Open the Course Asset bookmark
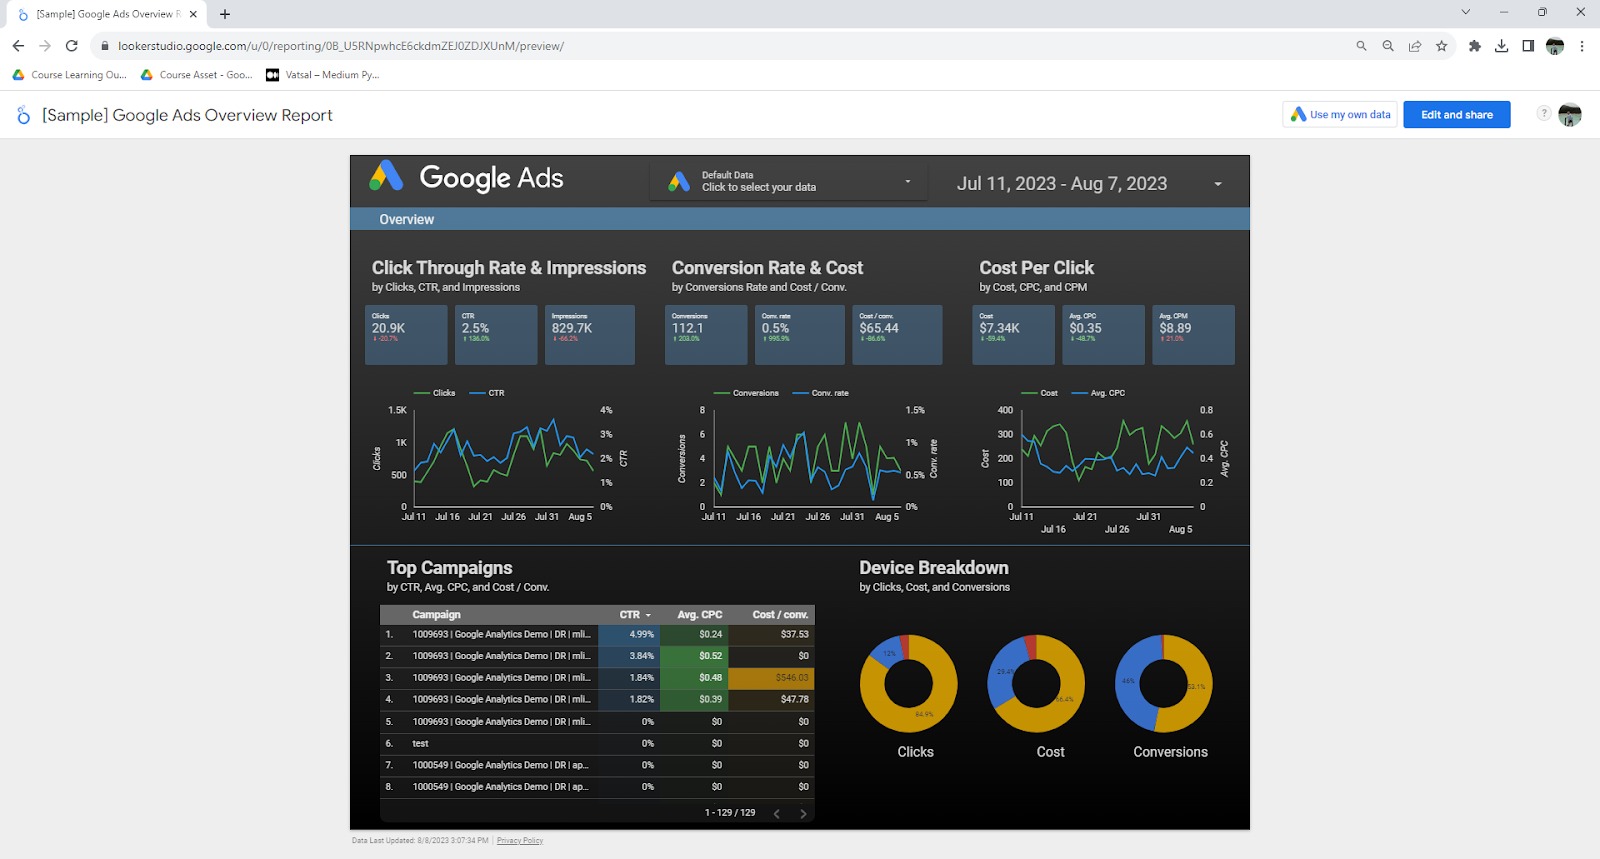Viewport: 1600px width, 859px height. point(197,75)
